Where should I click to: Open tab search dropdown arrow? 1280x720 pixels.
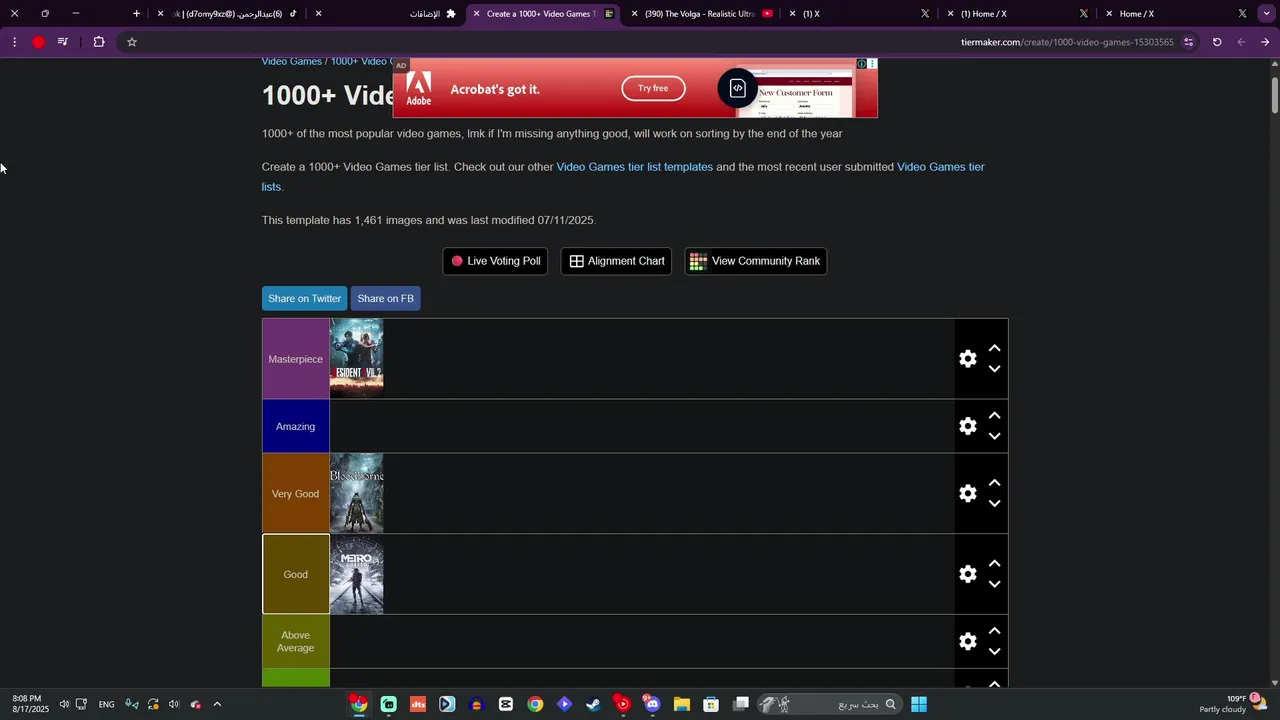[1266, 14]
